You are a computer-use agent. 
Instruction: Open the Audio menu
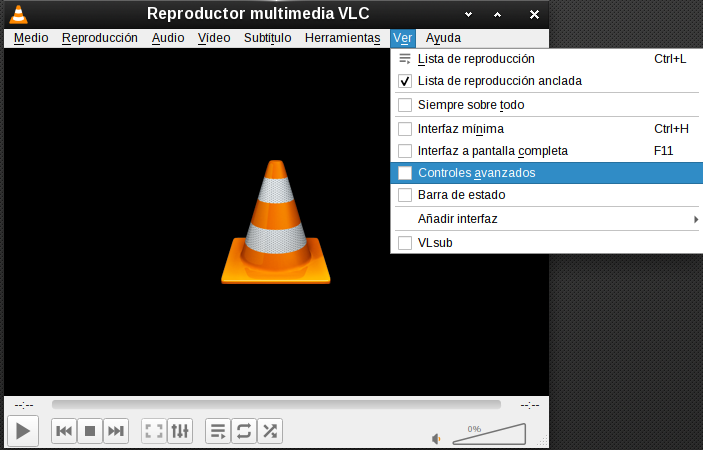pos(168,38)
